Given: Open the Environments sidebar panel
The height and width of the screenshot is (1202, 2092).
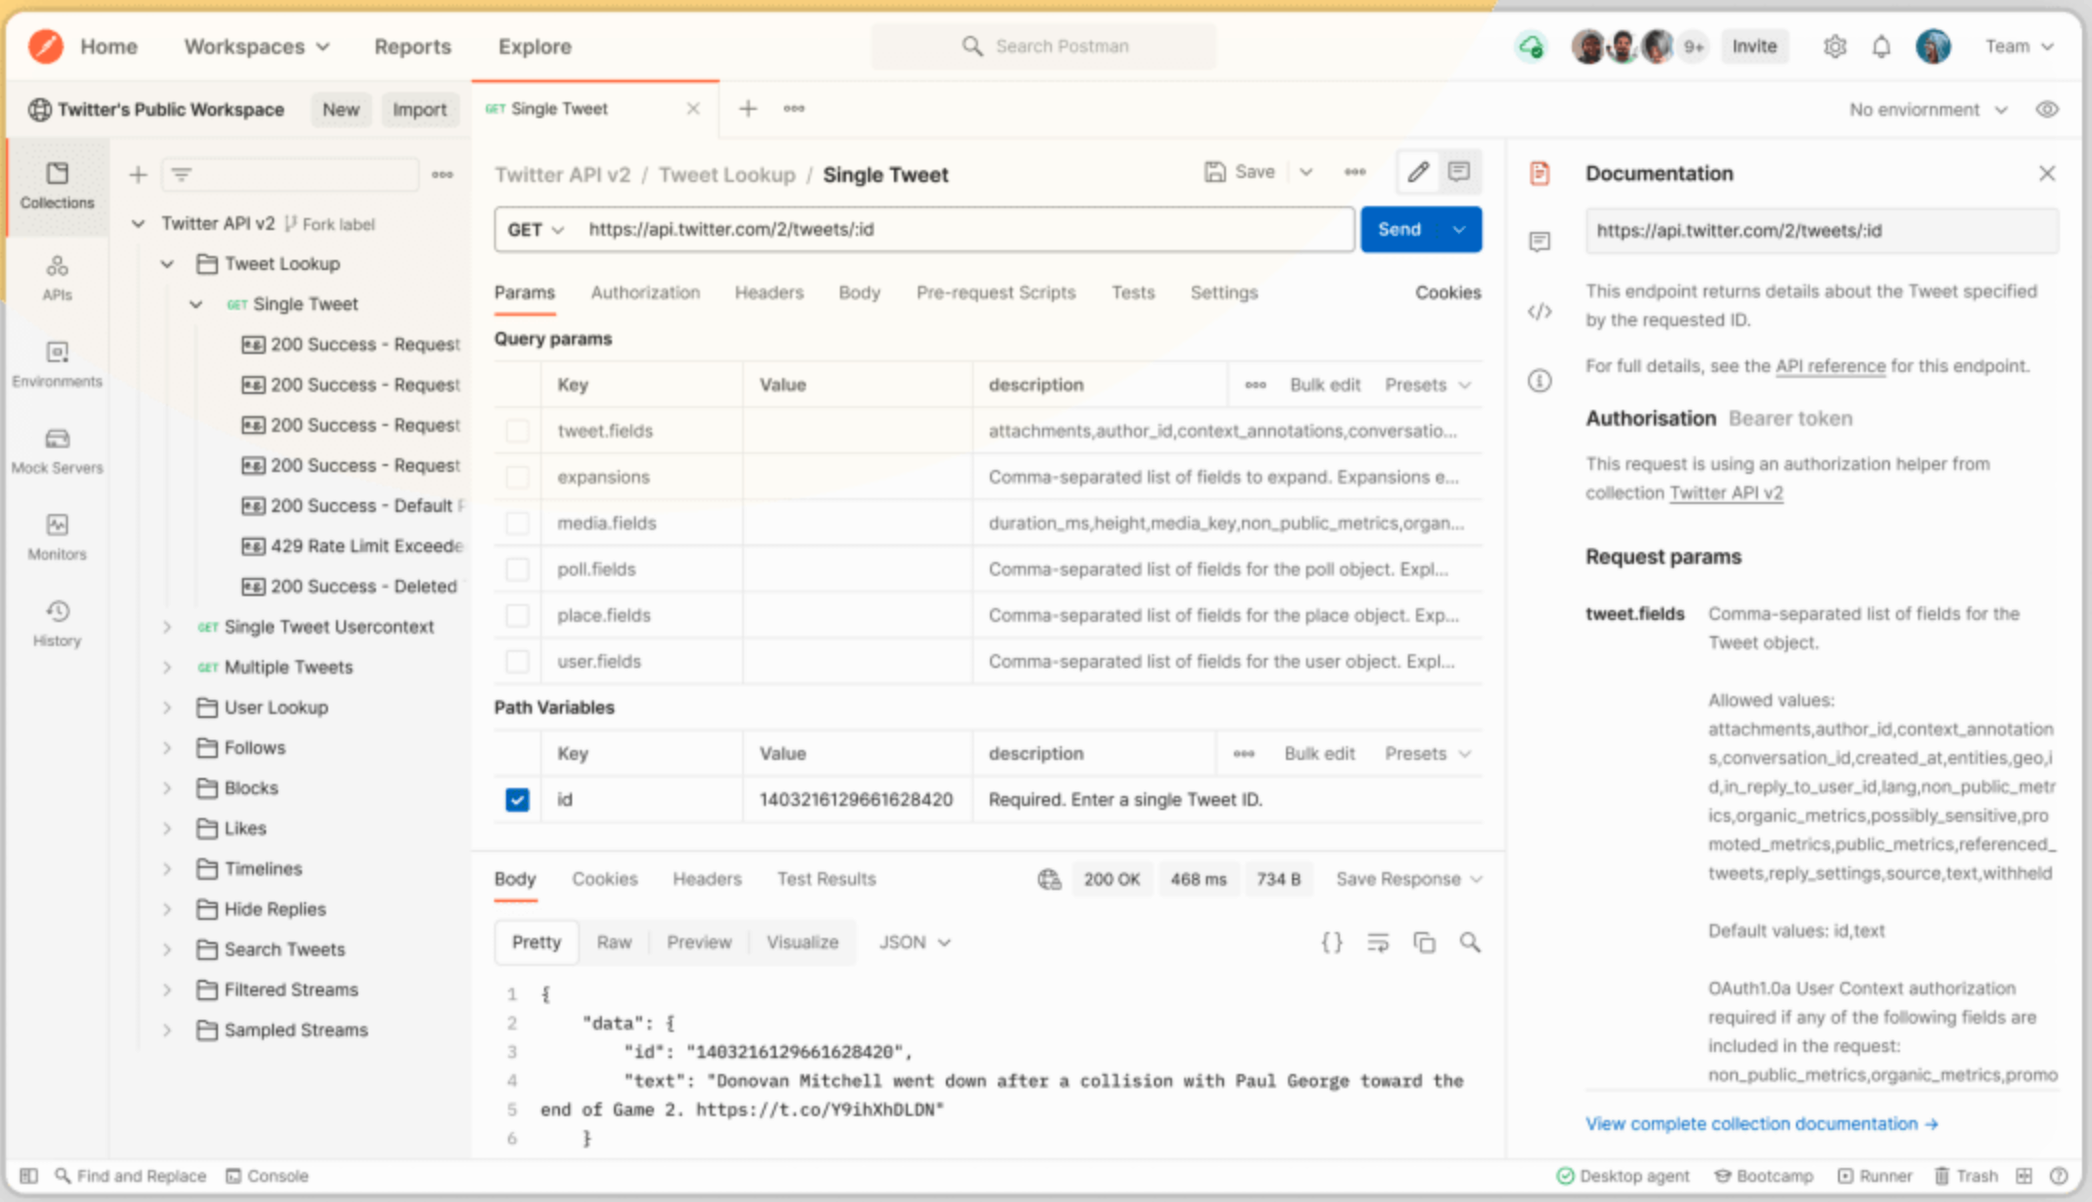Looking at the screenshot, I should pos(57,364).
